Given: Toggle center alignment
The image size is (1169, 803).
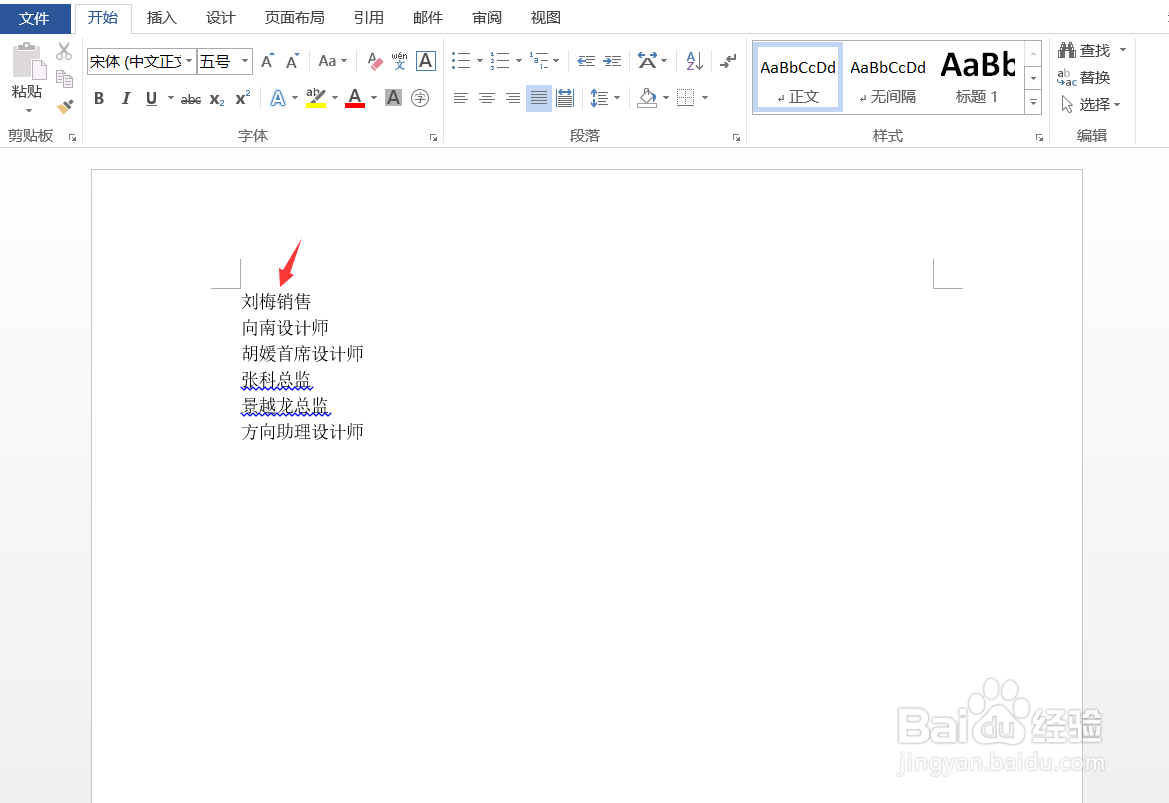Looking at the screenshot, I should [x=486, y=98].
